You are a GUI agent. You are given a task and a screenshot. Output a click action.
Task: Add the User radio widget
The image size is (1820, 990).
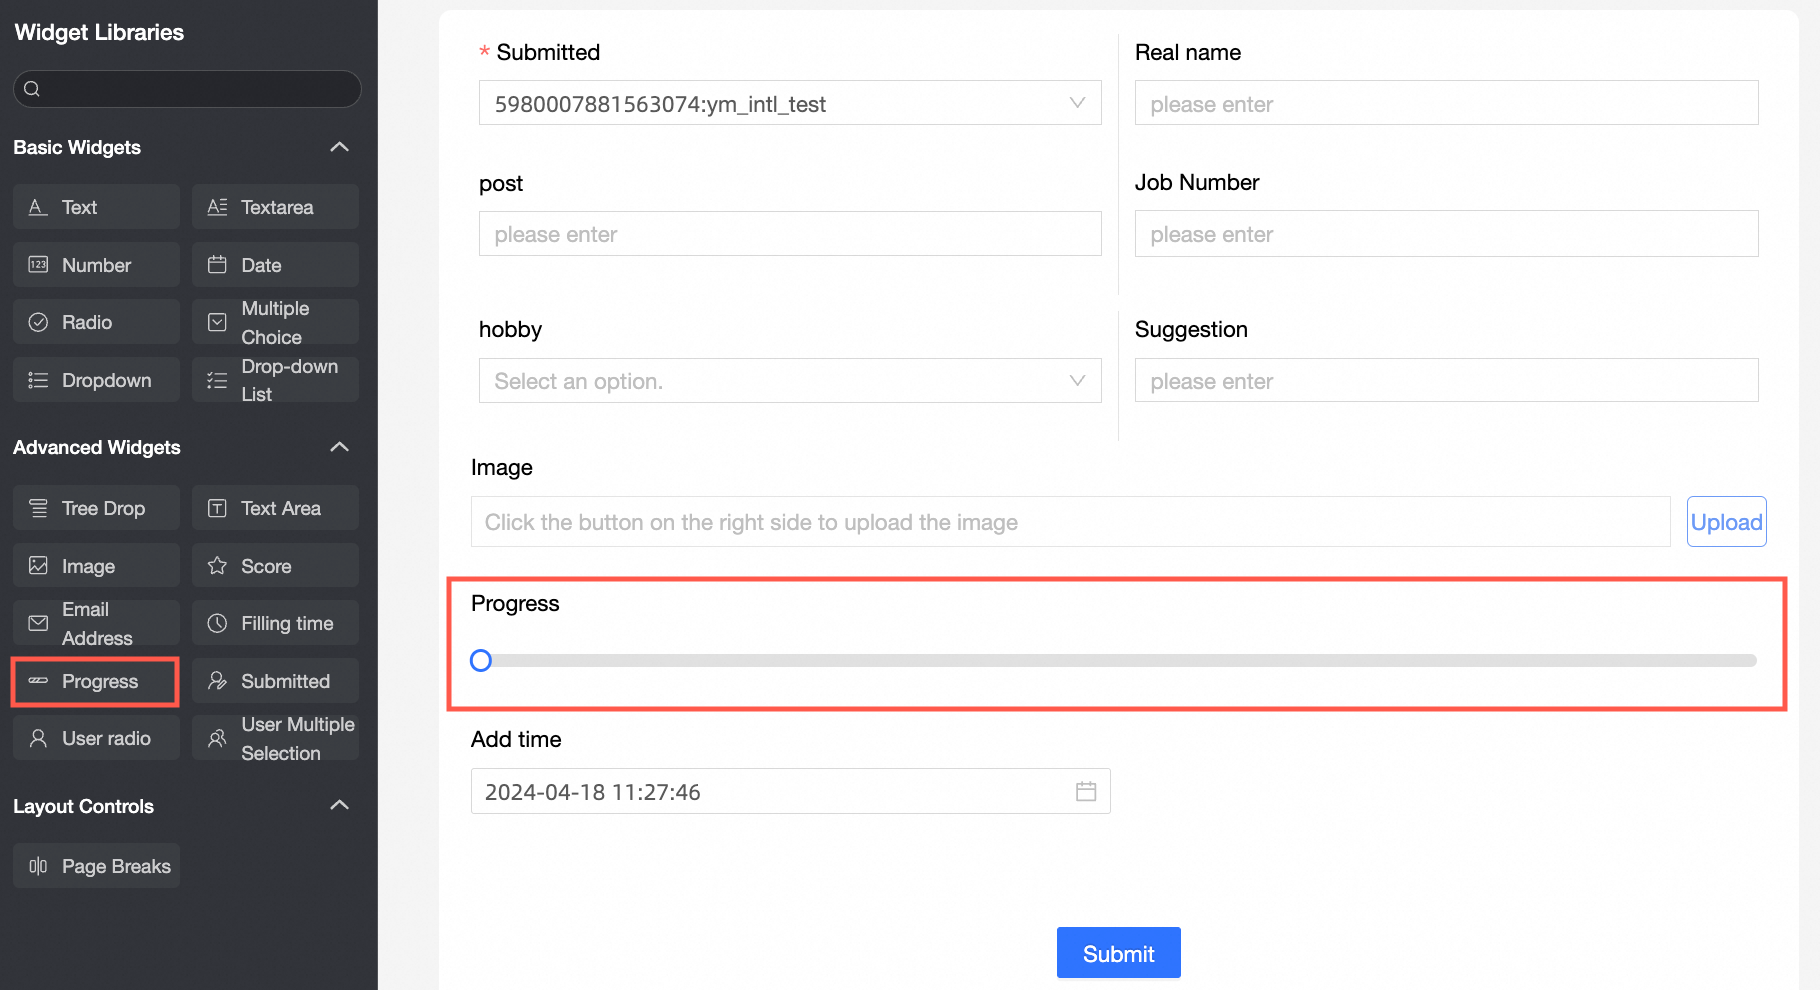97,738
